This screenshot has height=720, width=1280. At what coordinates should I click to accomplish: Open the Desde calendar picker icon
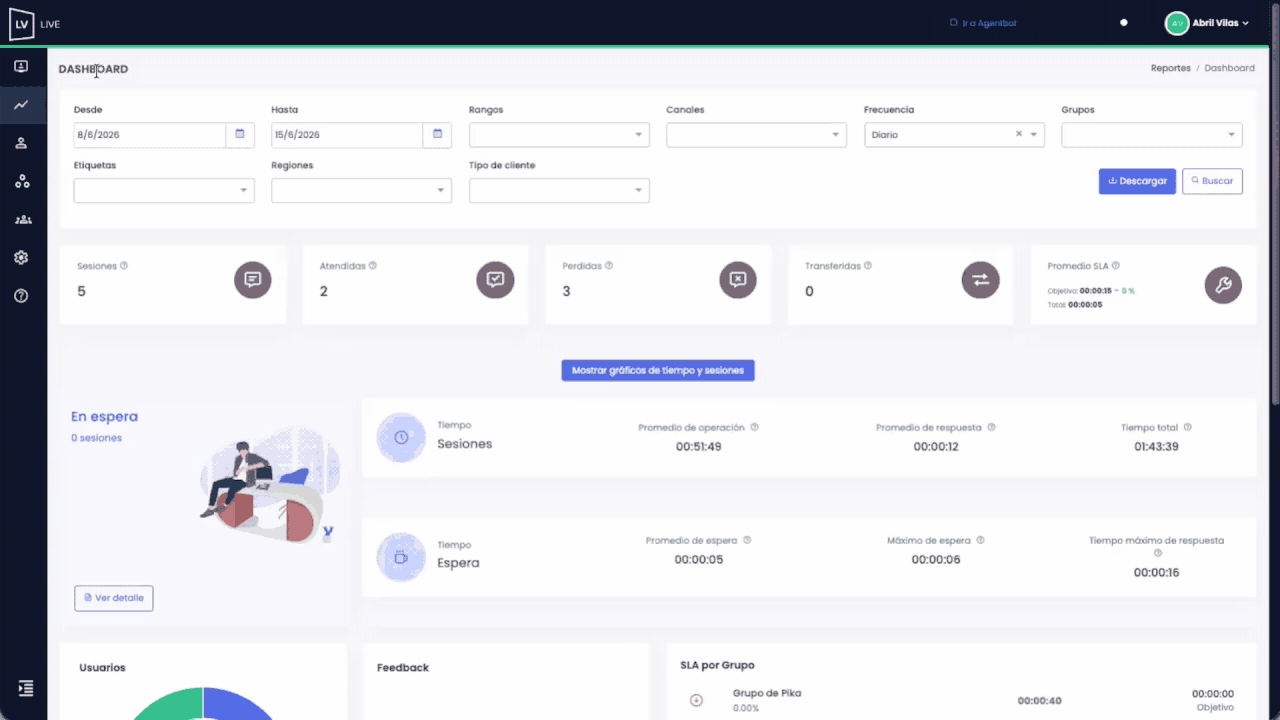240,134
